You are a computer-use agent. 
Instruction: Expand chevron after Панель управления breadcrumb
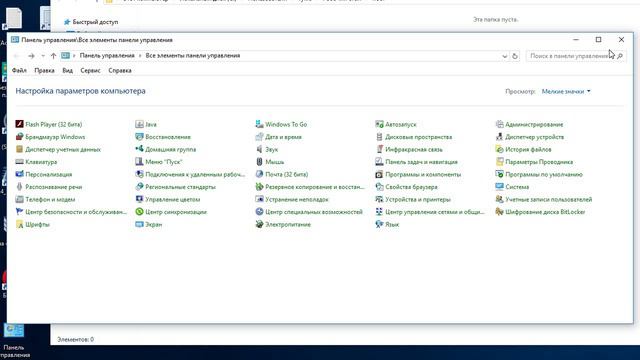tap(140, 56)
